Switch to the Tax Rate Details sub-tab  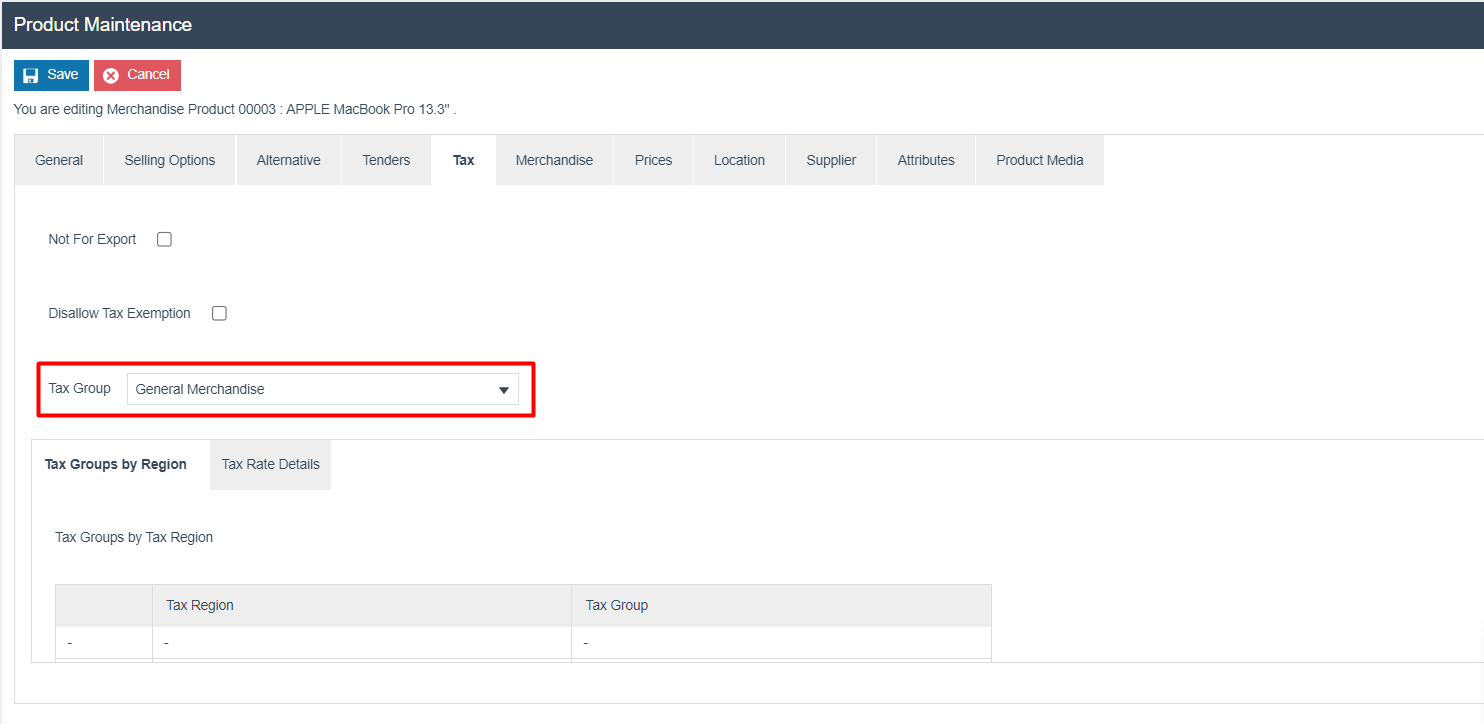pyautogui.click(x=271, y=464)
